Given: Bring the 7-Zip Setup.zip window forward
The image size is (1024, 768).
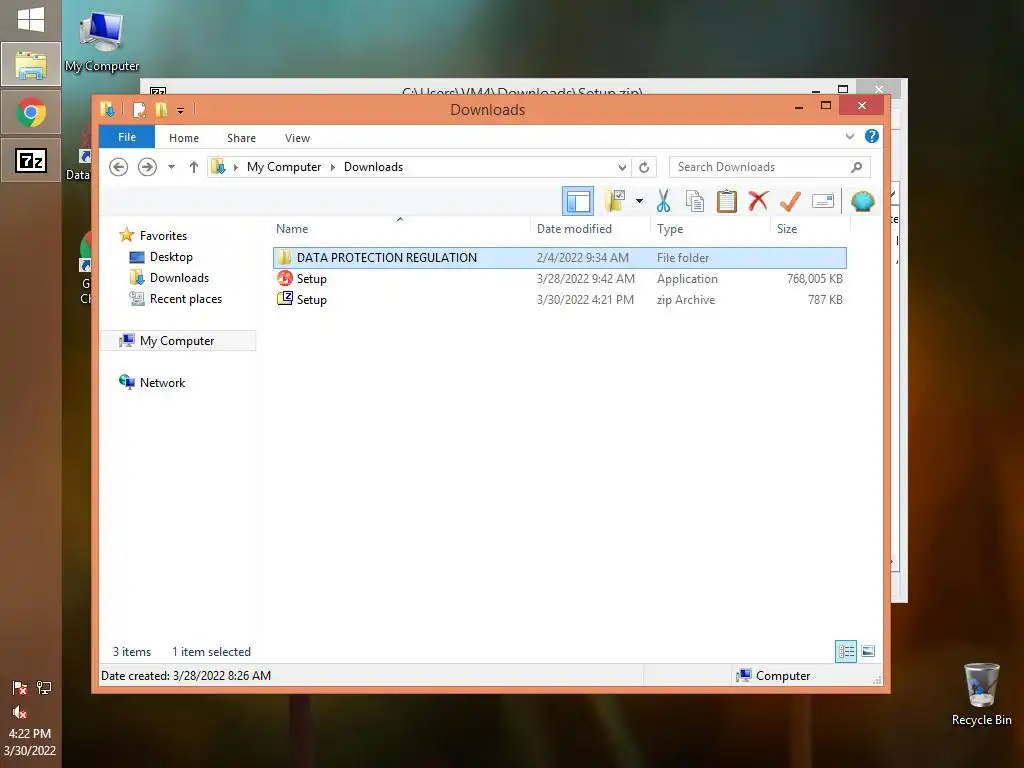Looking at the screenshot, I should tap(521, 88).
